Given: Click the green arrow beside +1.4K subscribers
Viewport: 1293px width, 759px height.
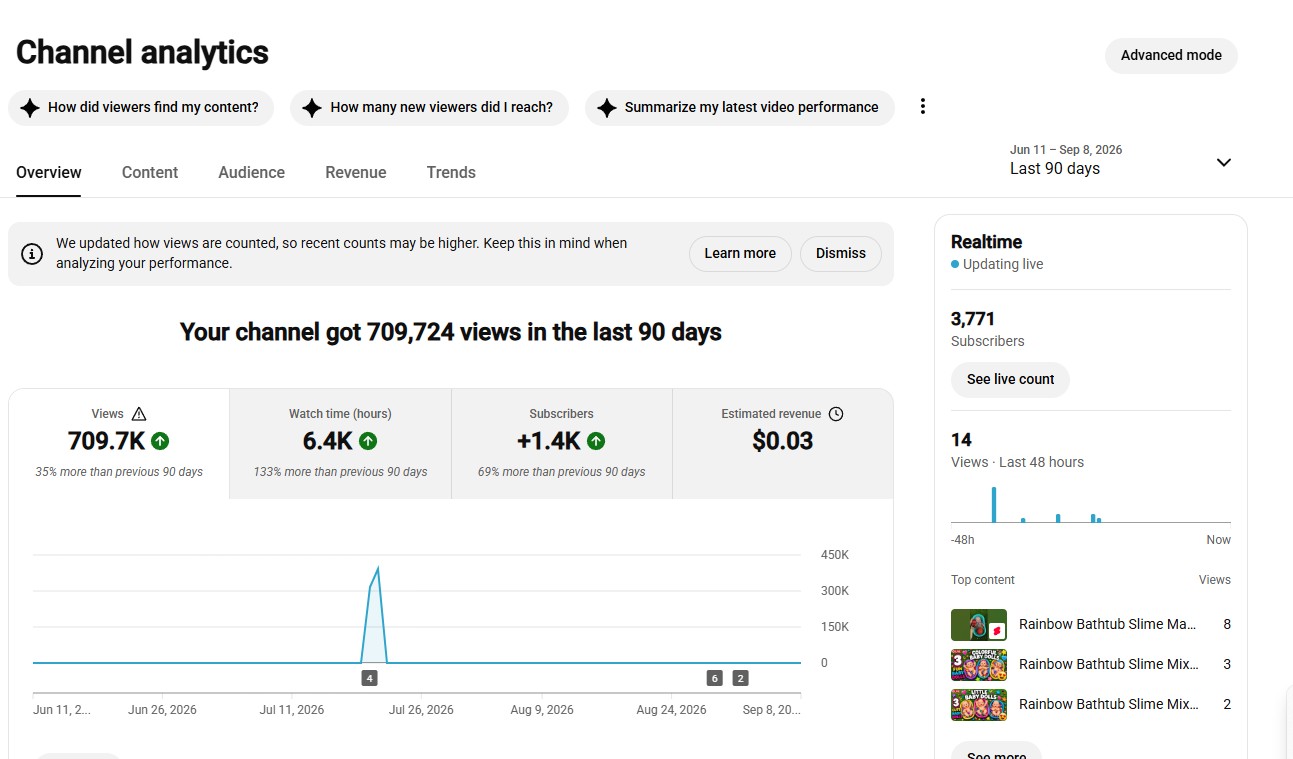Looking at the screenshot, I should point(596,441).
